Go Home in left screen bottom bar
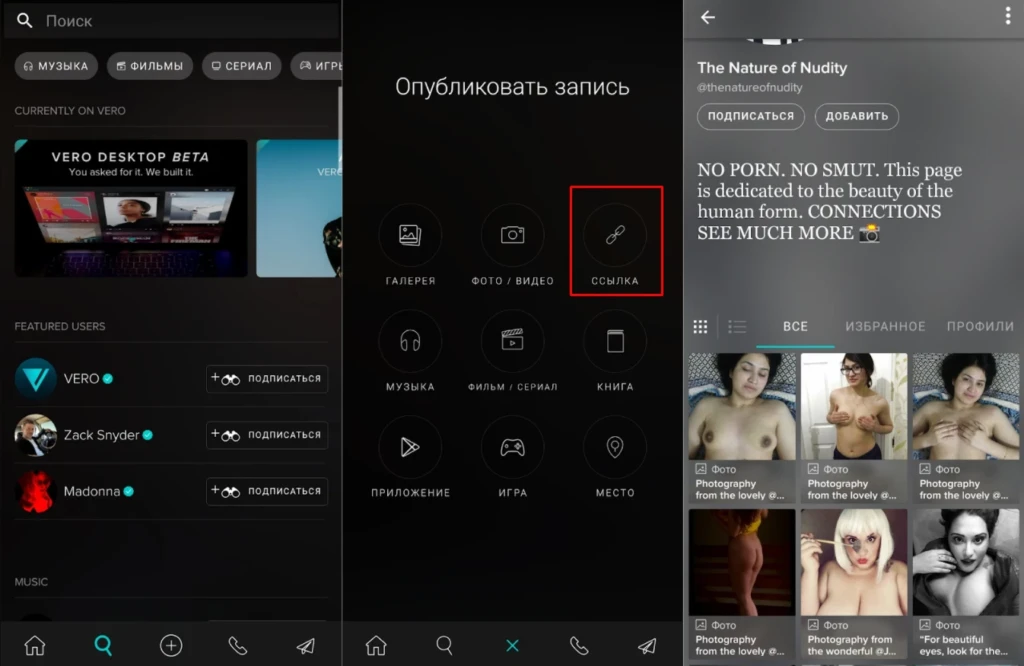This screenshot has height=666, width=1024. [x=35, y=646]
